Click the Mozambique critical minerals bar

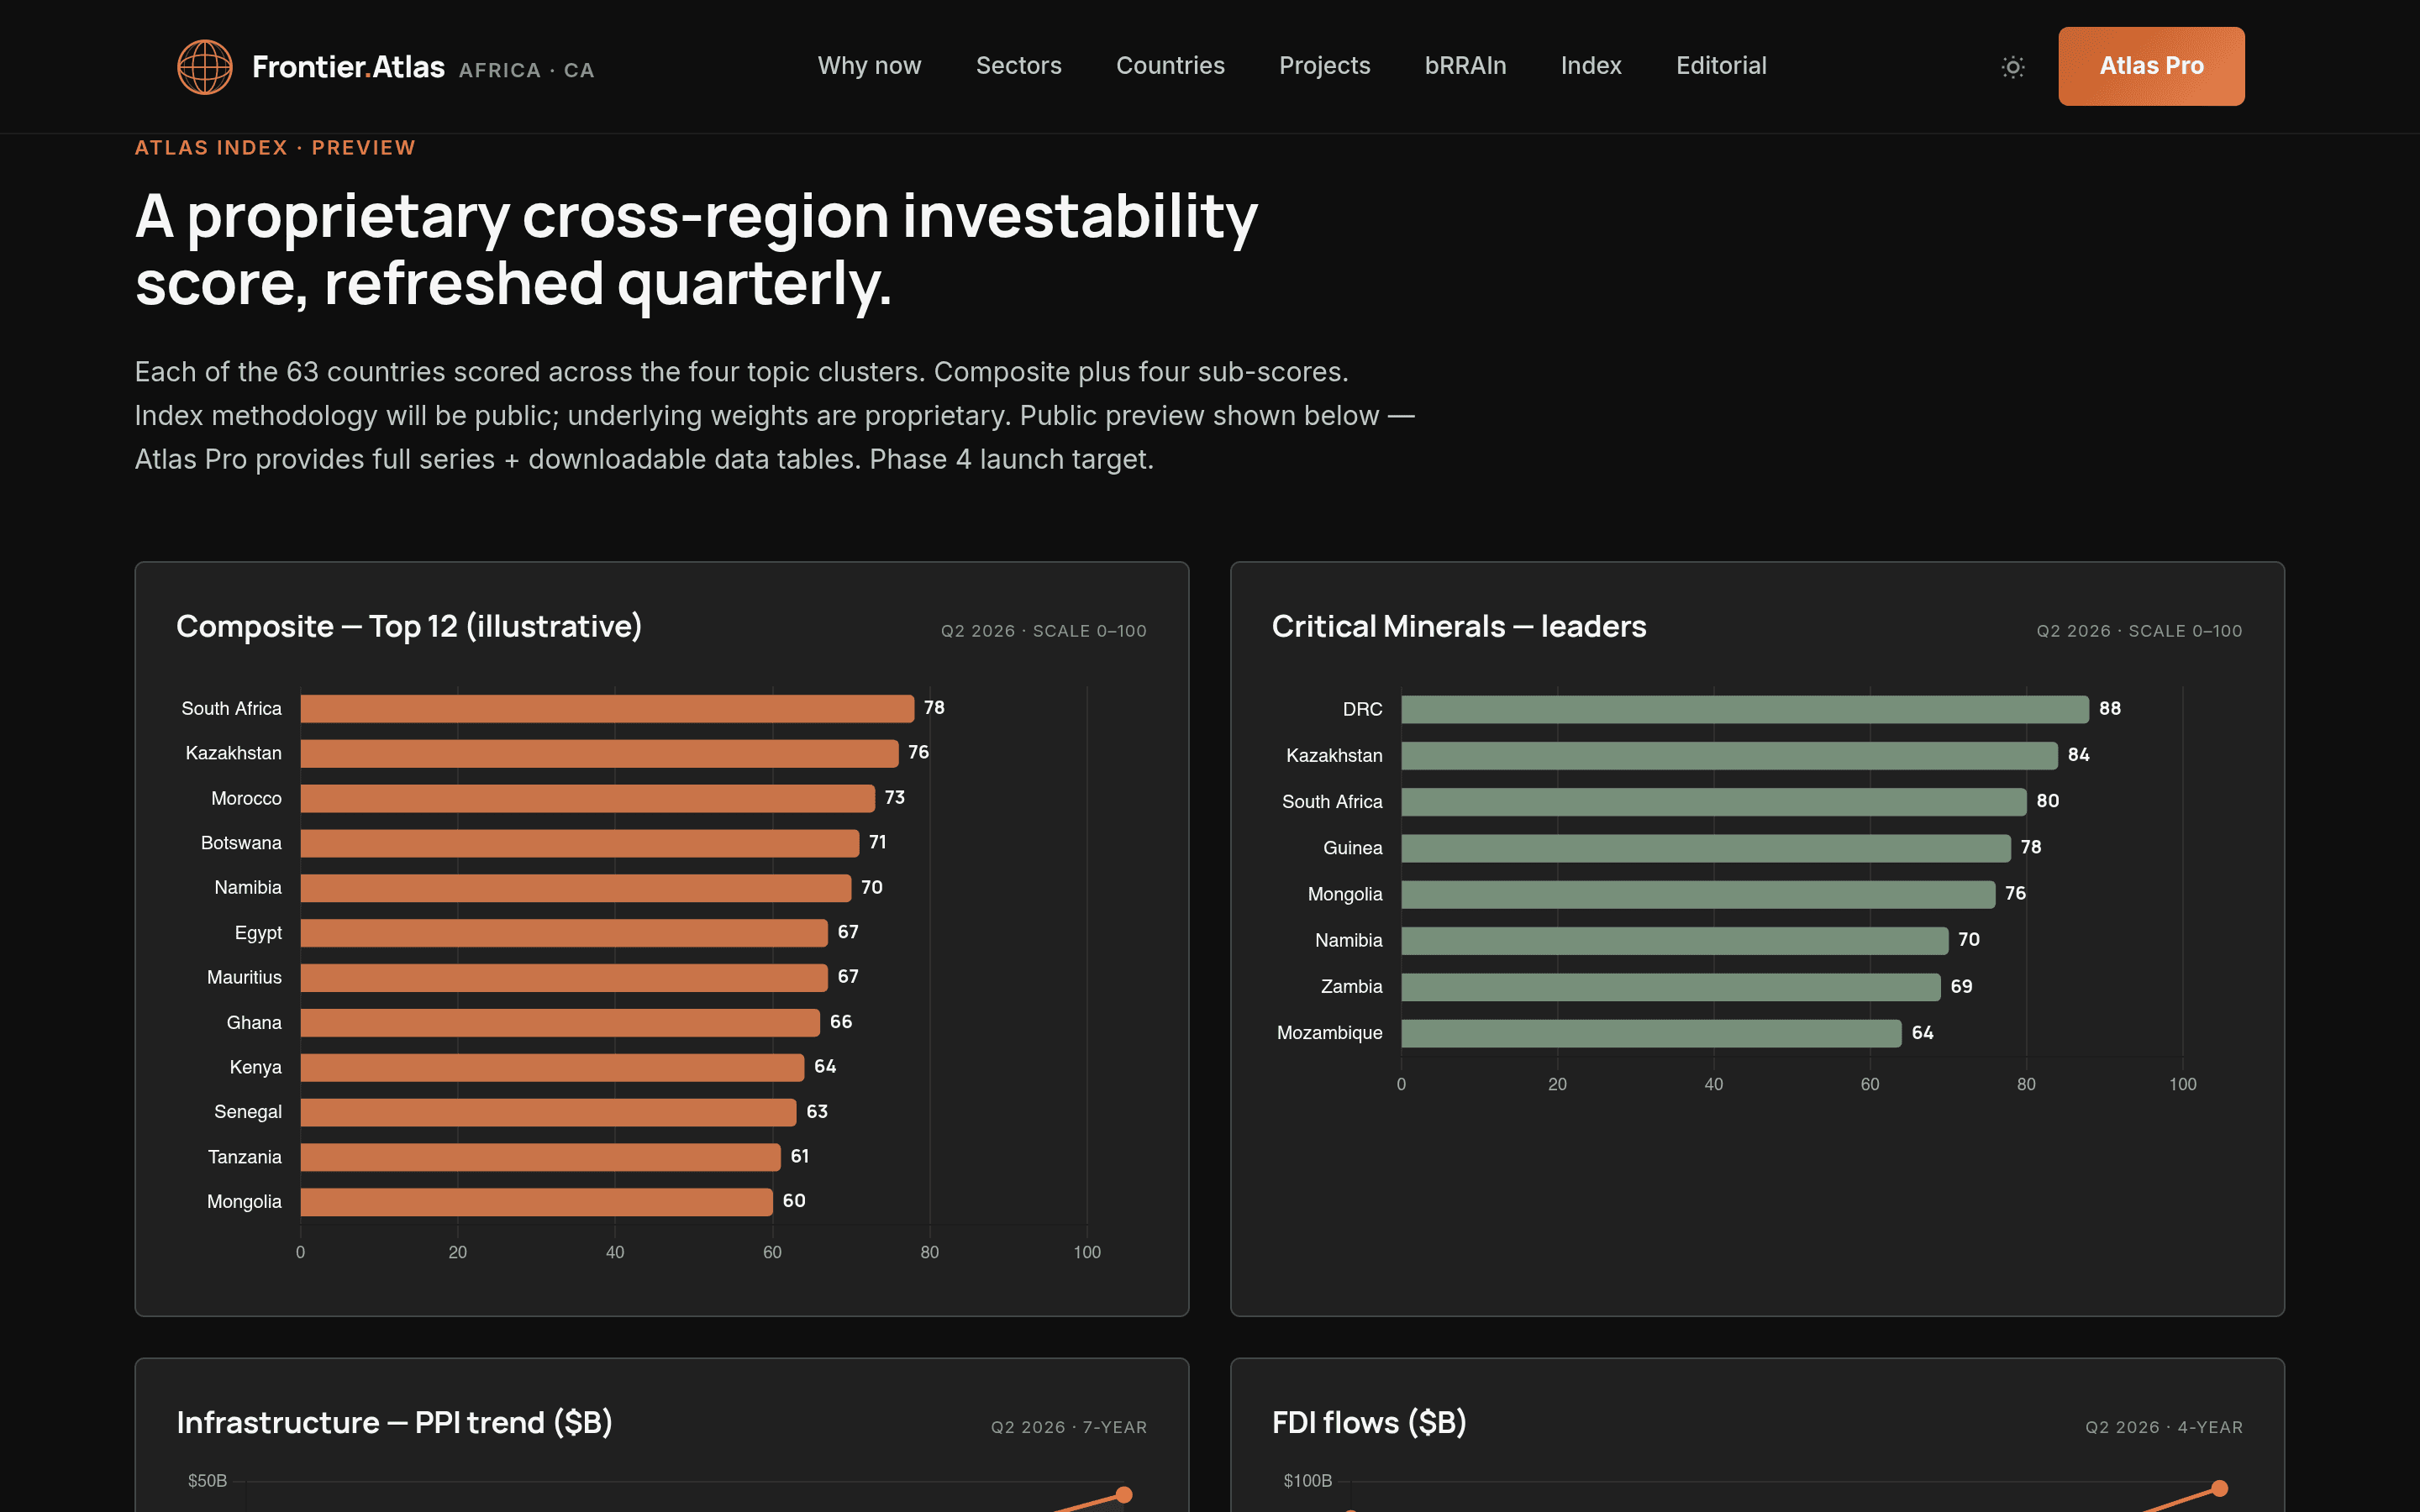coord(1651,1033)
